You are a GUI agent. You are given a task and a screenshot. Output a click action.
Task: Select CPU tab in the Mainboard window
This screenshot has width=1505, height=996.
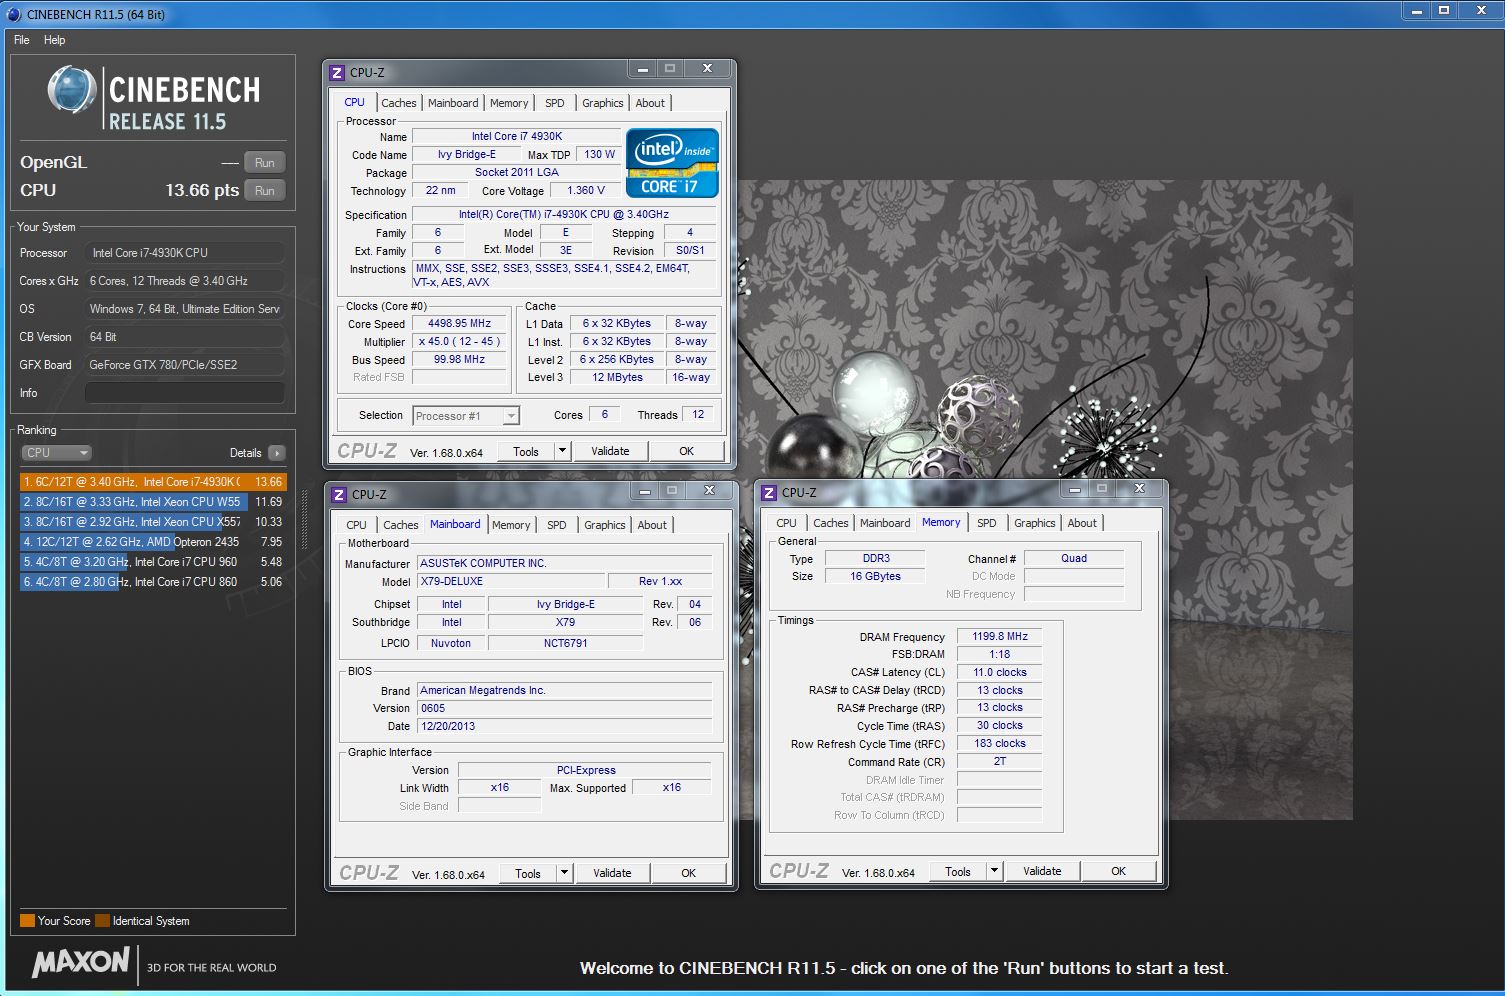click(356, 525)
